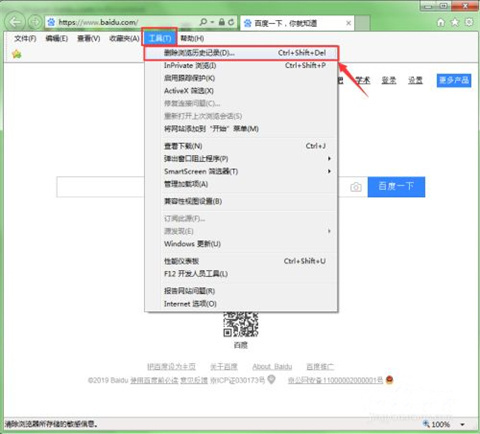The height and width of the screenshot is (434, 480).
Task: Select Windows 更新(U) menu entry
Action: (x=241, y=244)
